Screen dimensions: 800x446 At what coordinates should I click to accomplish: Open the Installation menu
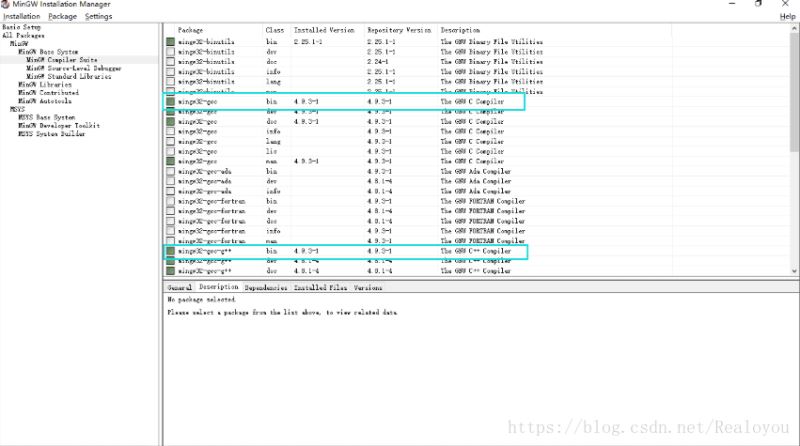pos(21,16)
